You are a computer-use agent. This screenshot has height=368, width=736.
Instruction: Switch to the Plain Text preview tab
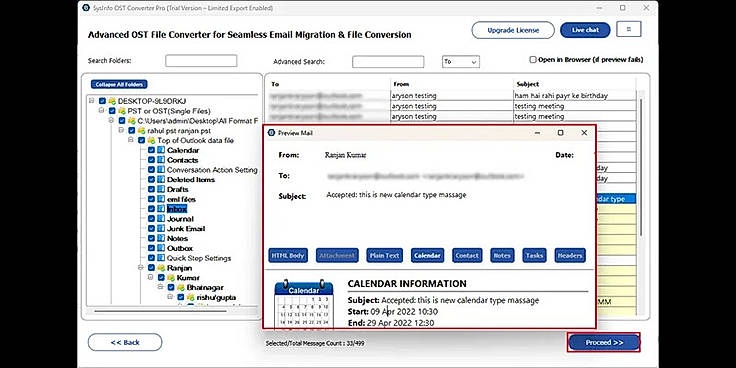(384, 256)
